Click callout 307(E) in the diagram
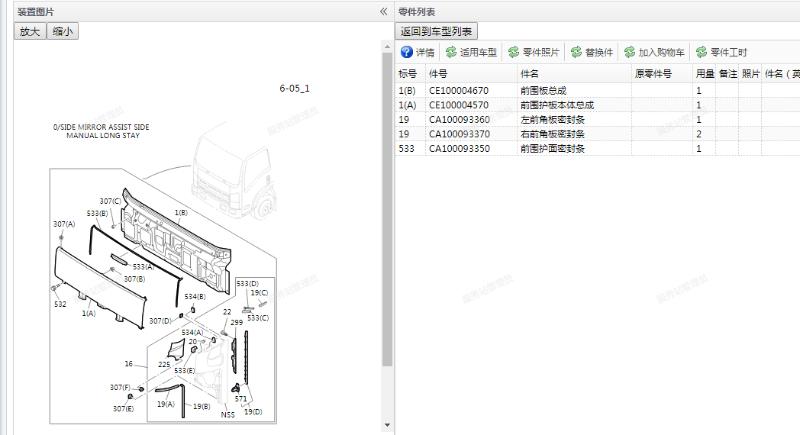The width and height of the screenshot is (800, 435). (x=123, y=408)
